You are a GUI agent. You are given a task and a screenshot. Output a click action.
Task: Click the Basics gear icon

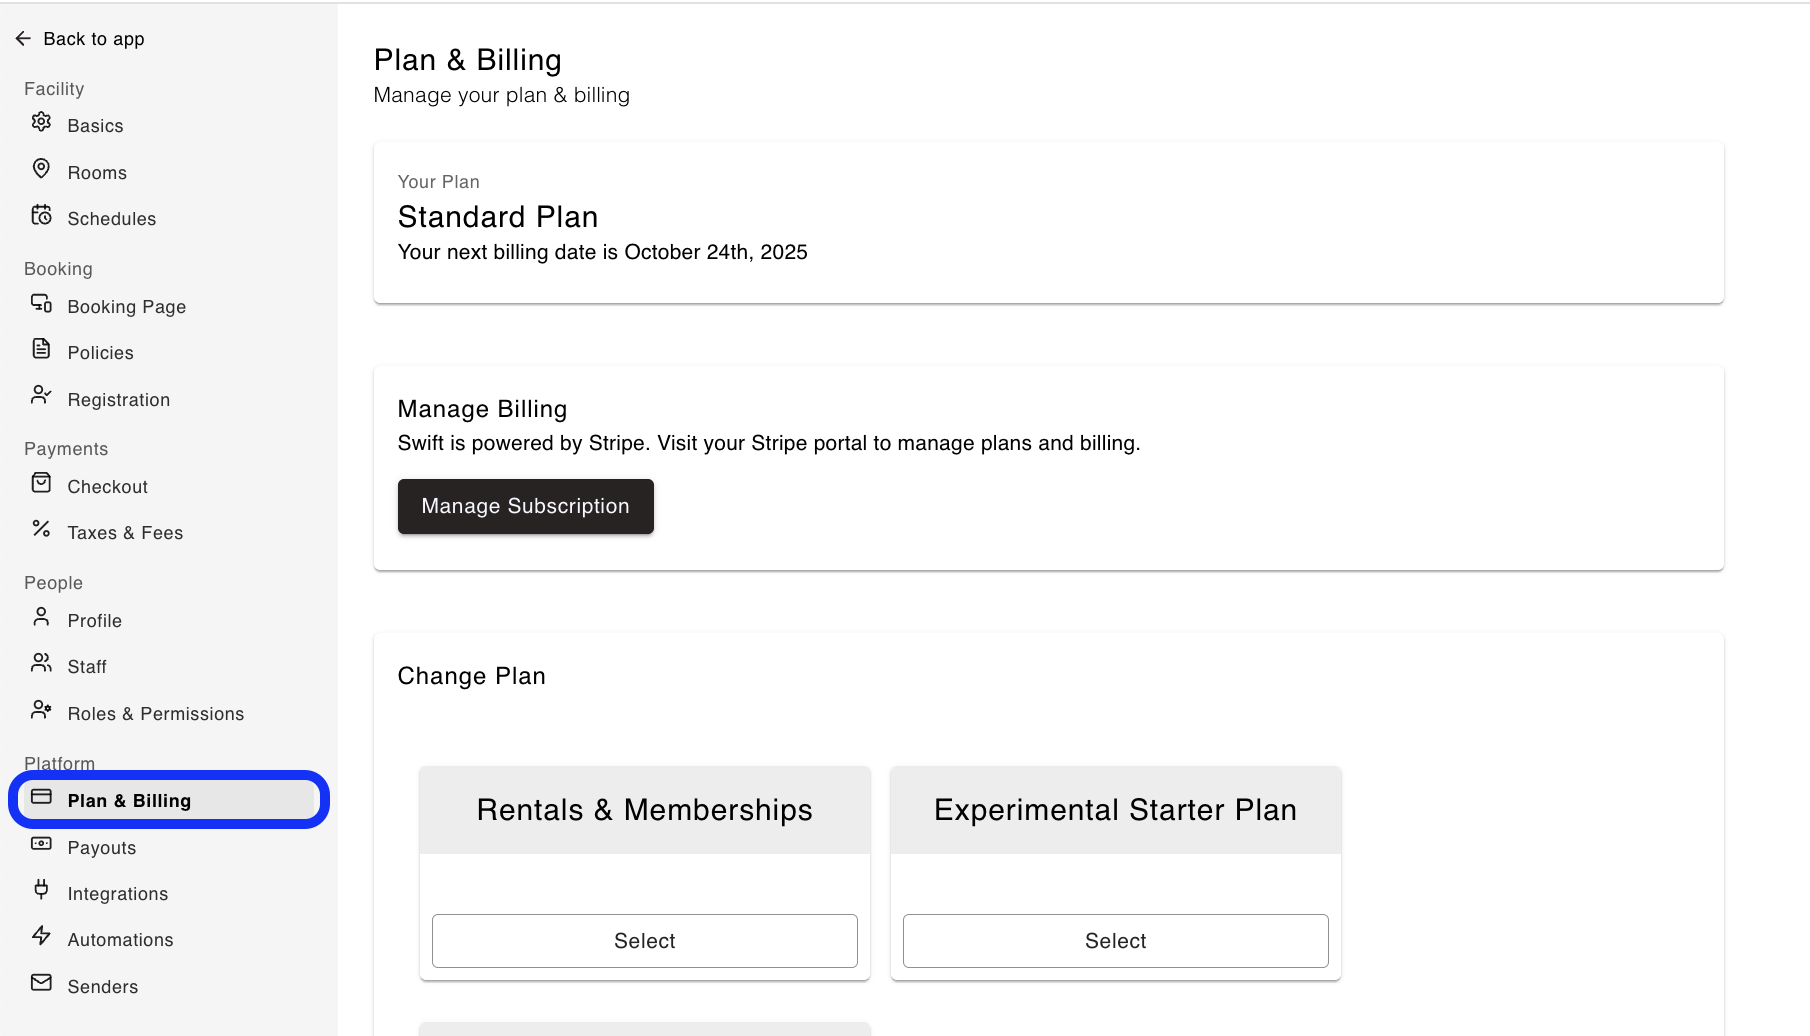(41, 122)
